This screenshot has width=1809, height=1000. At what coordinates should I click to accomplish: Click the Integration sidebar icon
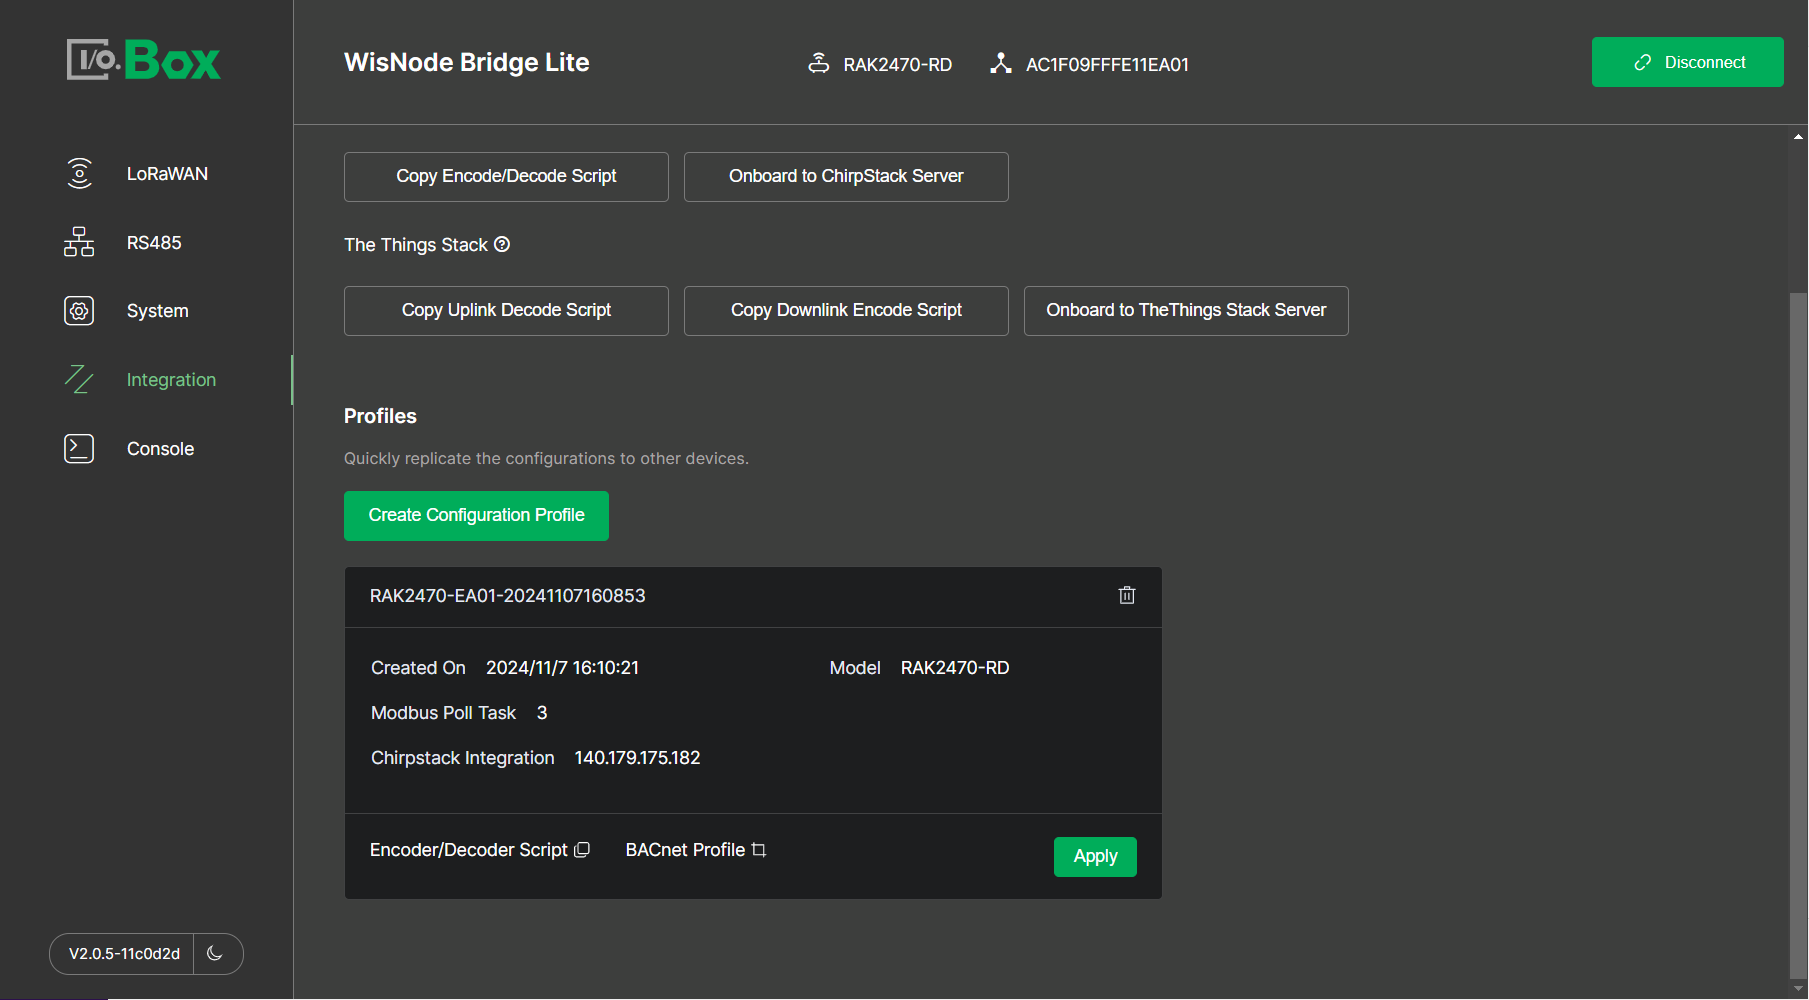[79, 379]
